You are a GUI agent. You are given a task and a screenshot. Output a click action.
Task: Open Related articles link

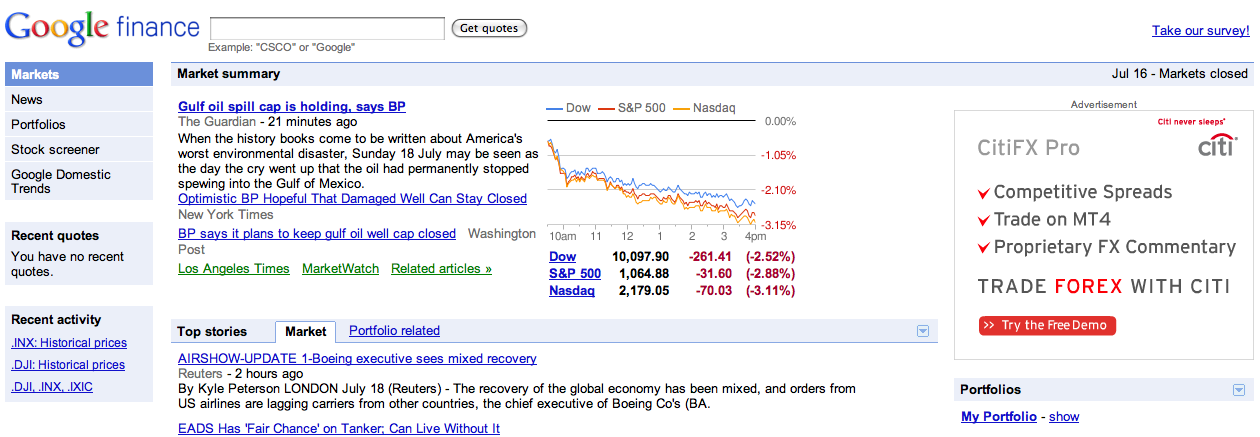441,269
